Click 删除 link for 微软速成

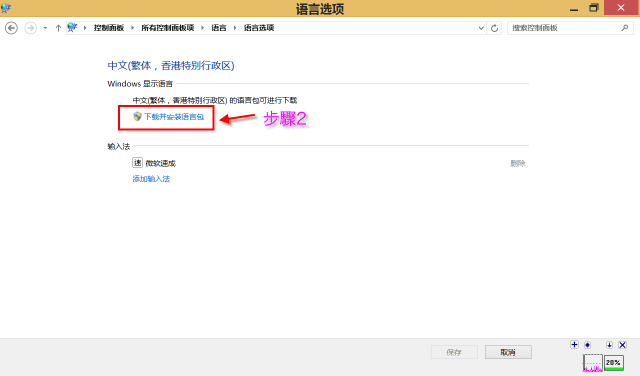[518, 163]
